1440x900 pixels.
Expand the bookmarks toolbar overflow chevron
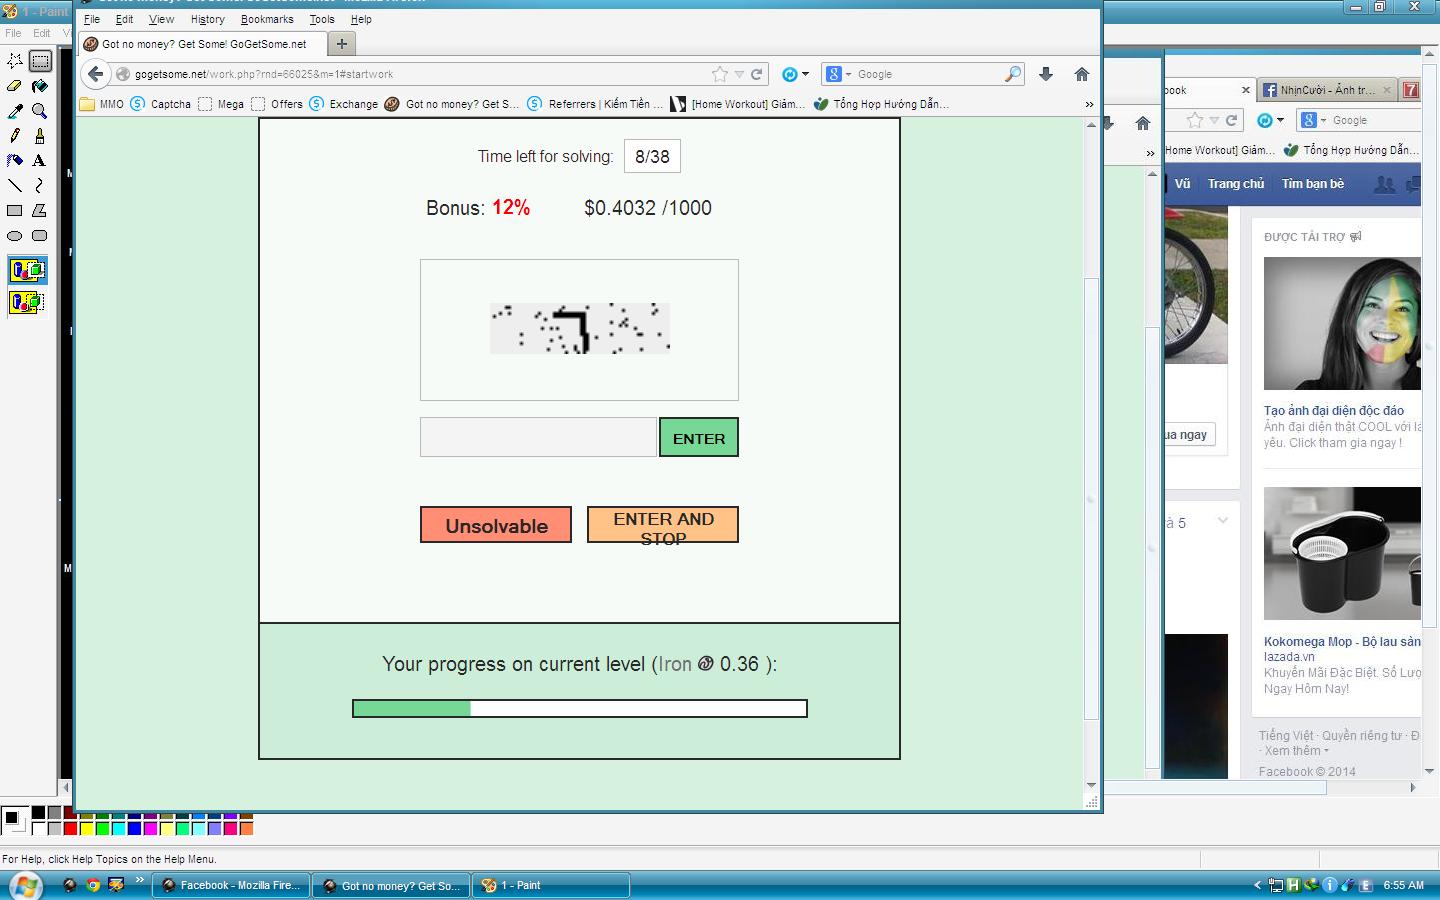(1089, 104)
